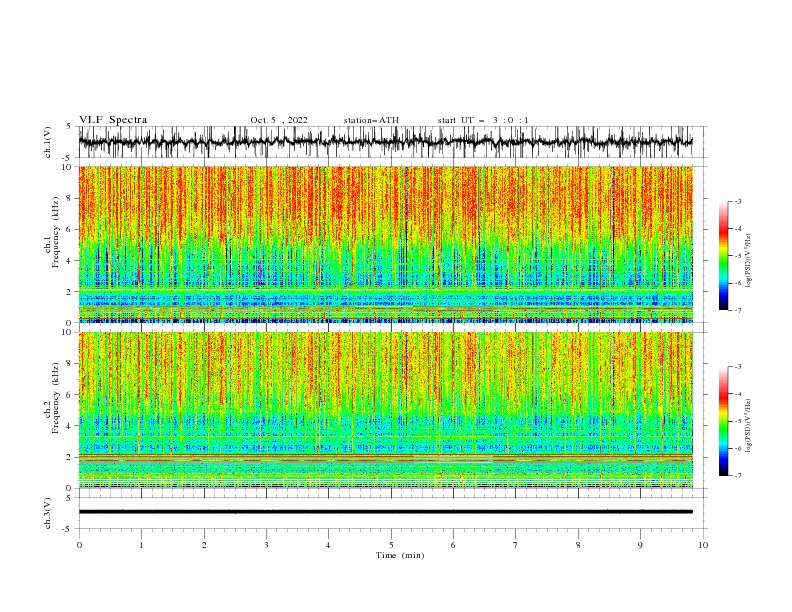792x612 pixels.
Task: Click ch.2 color scale "log(PSD)(V²/Hz)" label
Action: [749, 426]
